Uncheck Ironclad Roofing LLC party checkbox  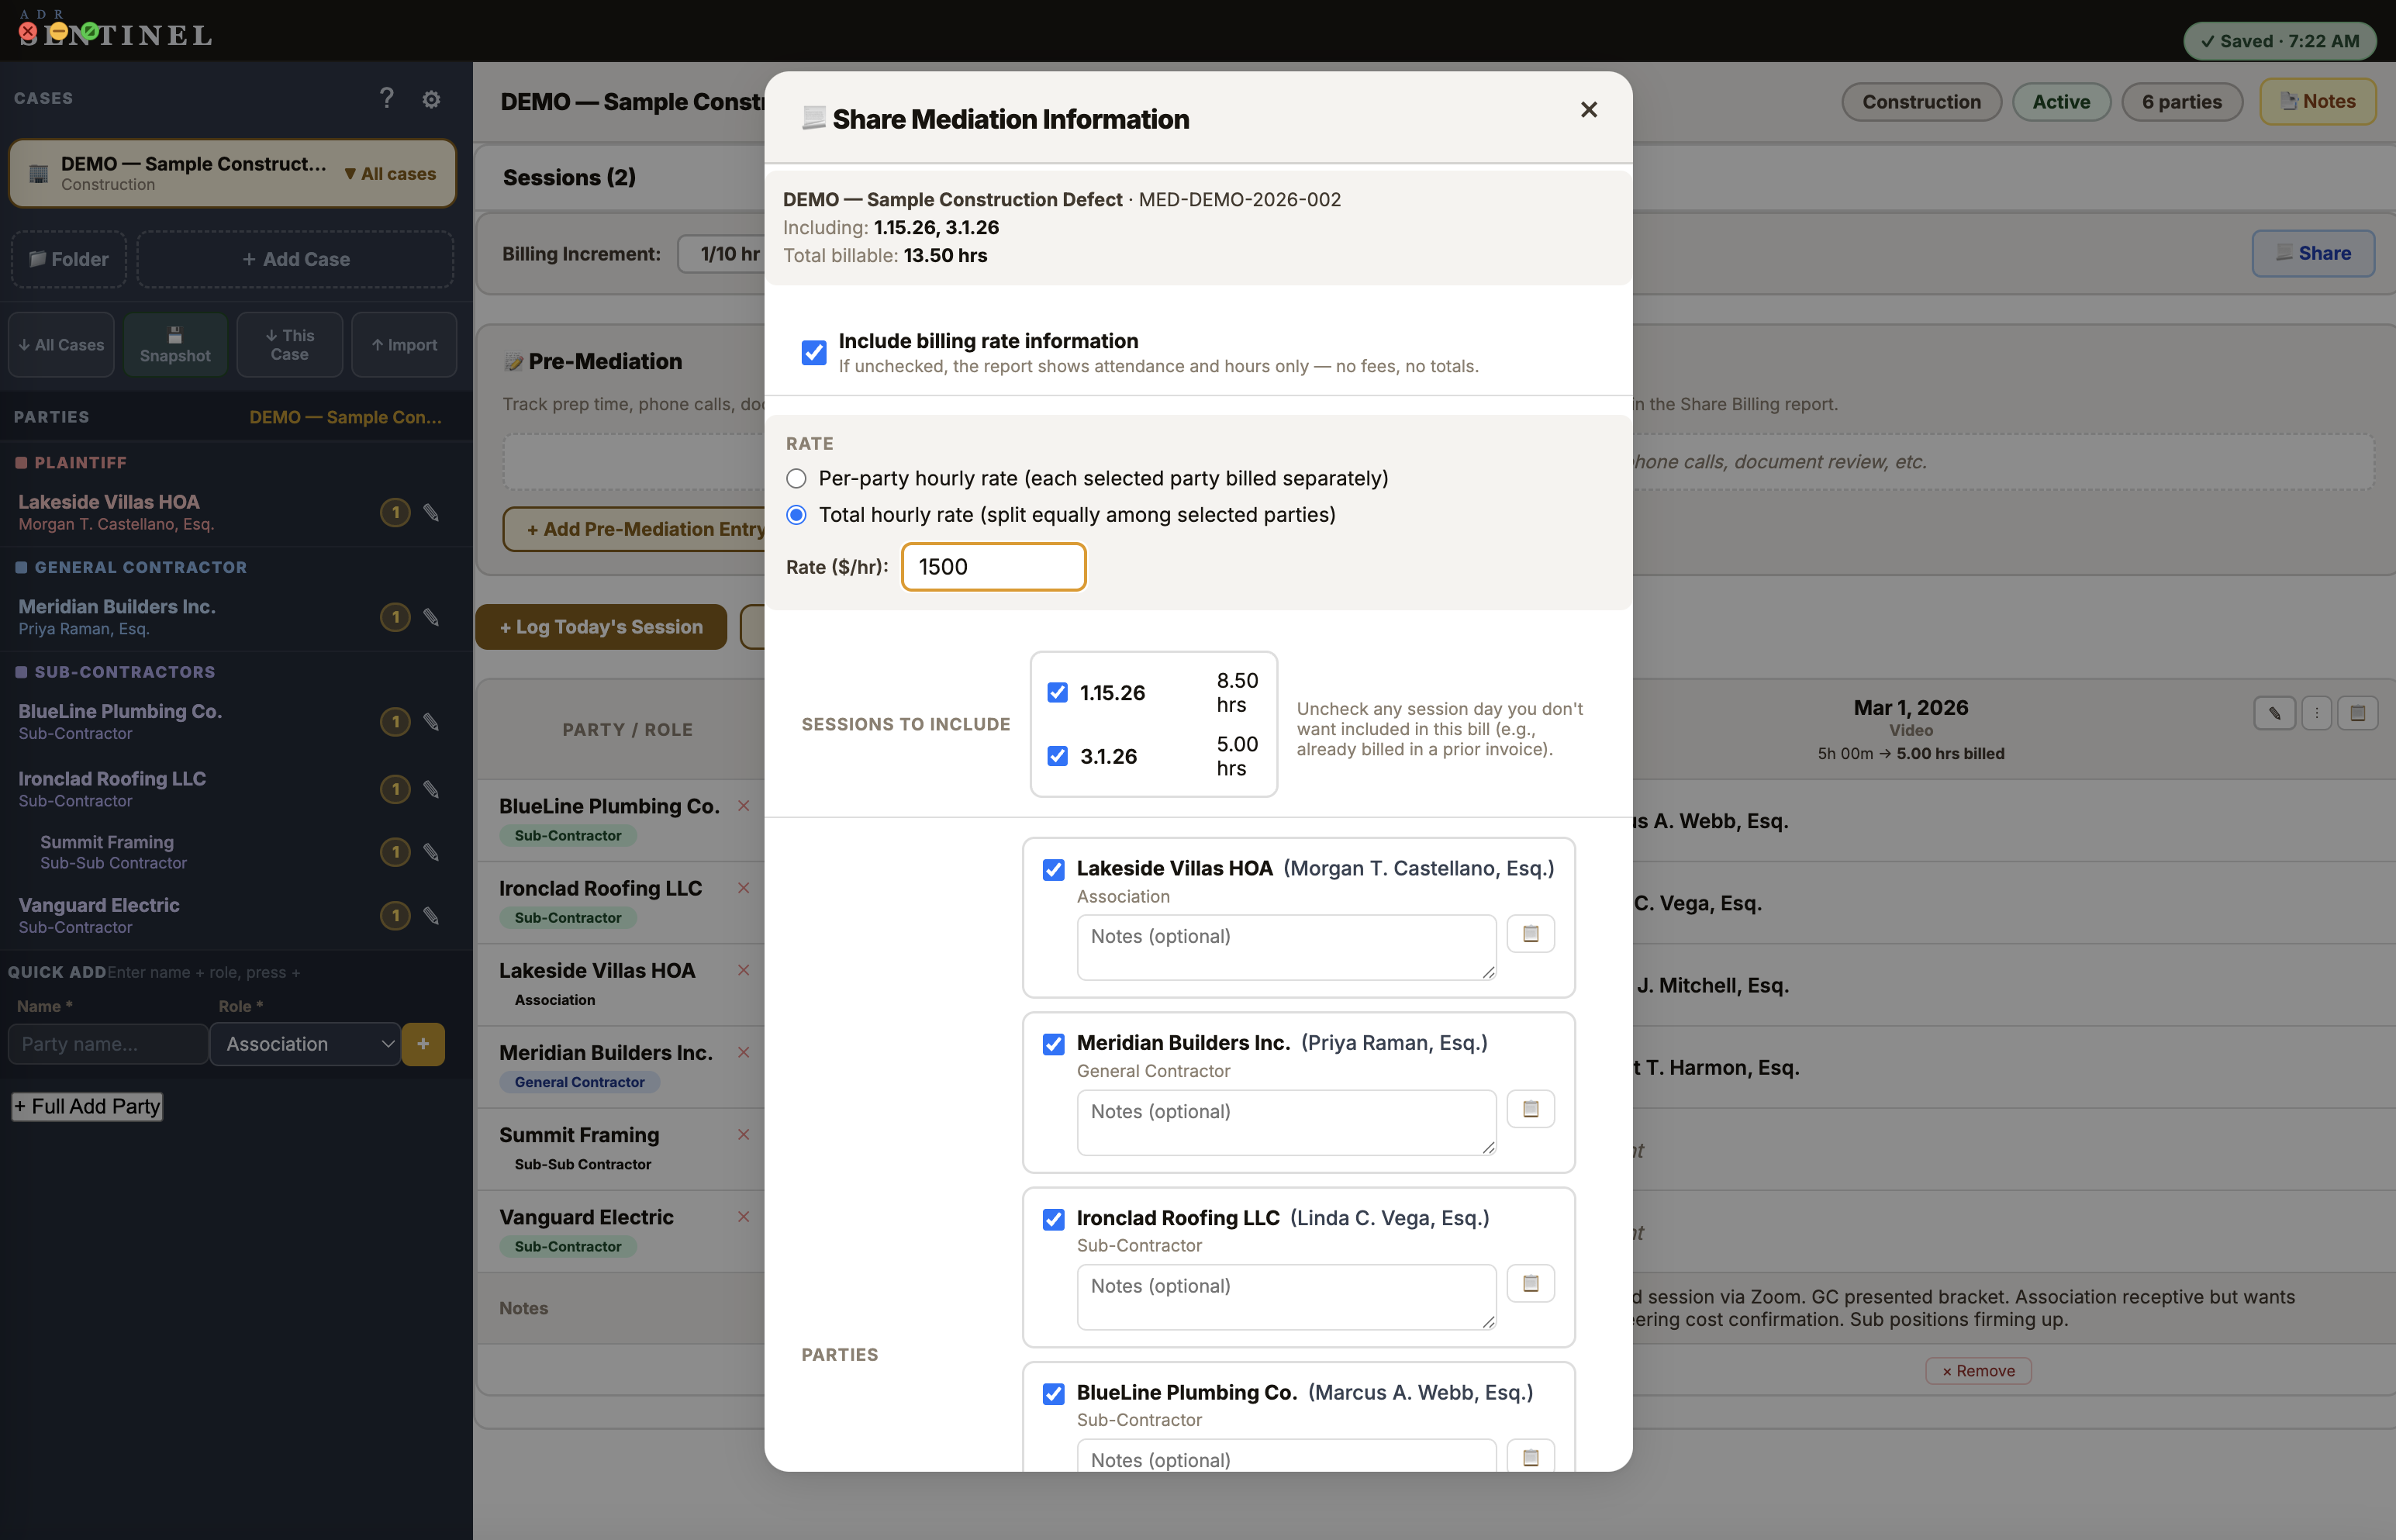pos(1053,1220)
